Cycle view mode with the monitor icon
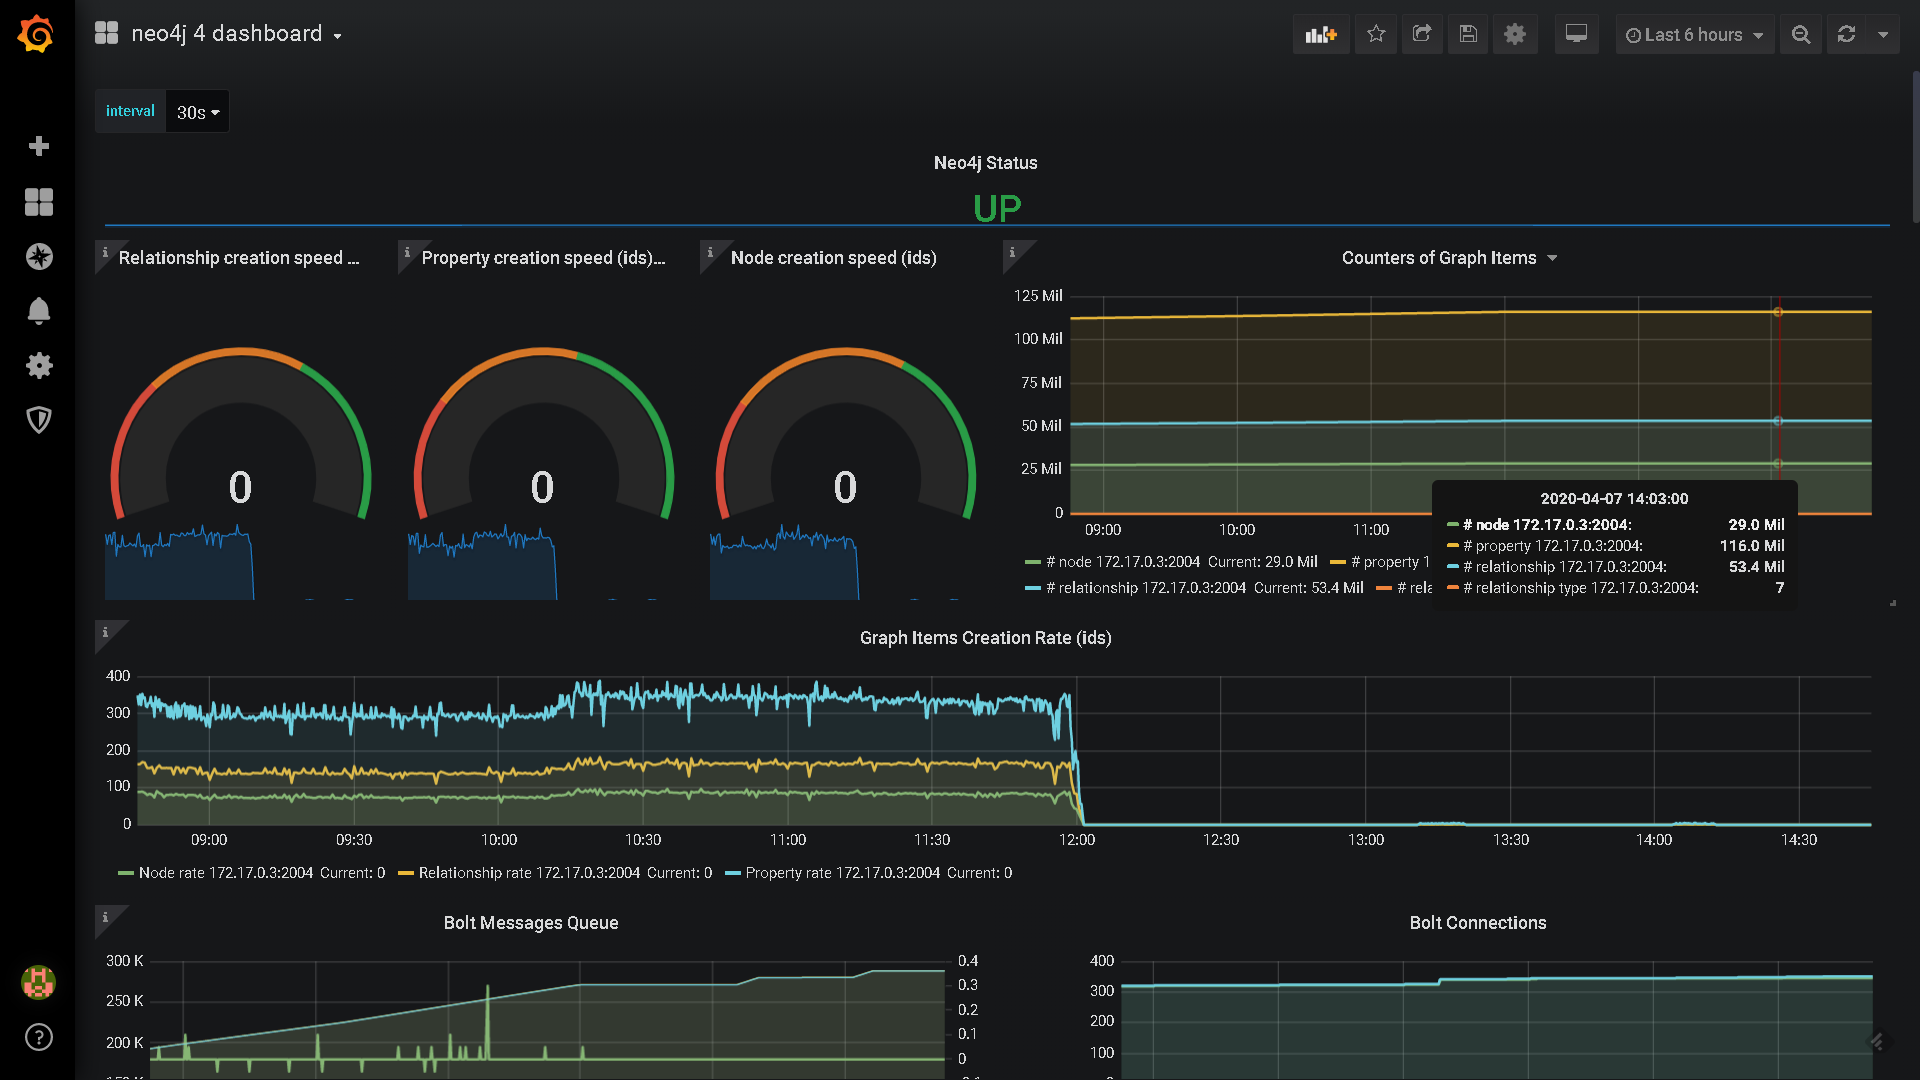Image resolution: width=1920 pixels, height=1080 pixels. (x=1576, y=35)
